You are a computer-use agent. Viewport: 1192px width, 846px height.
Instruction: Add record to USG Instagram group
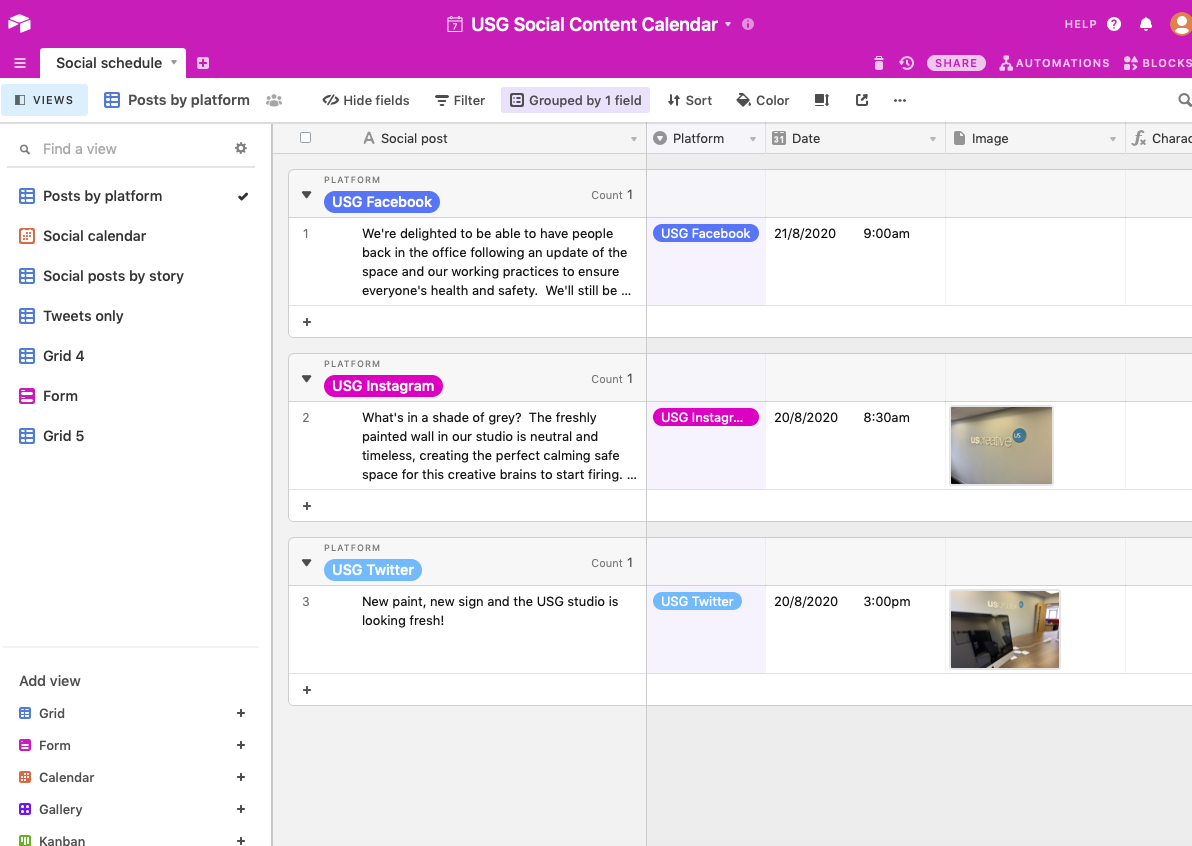(307, 506)
